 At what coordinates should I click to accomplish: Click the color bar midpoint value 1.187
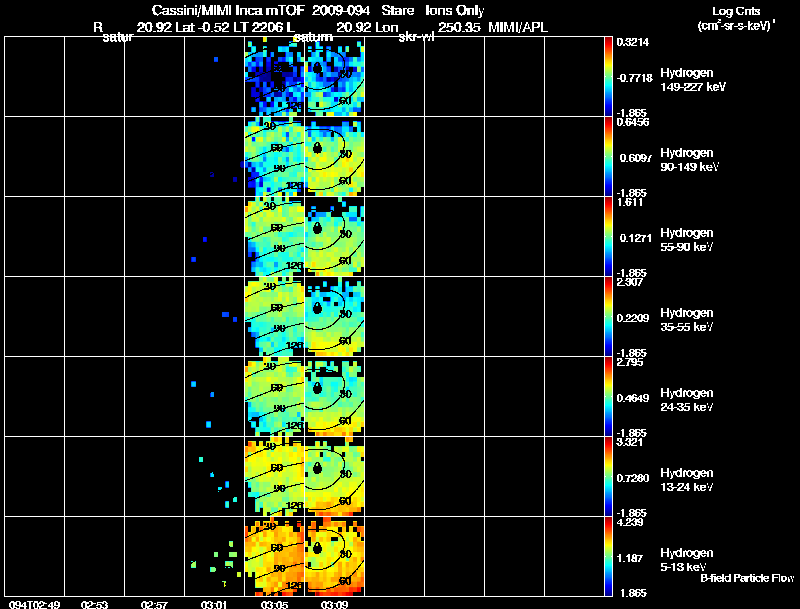click(630, 559)
